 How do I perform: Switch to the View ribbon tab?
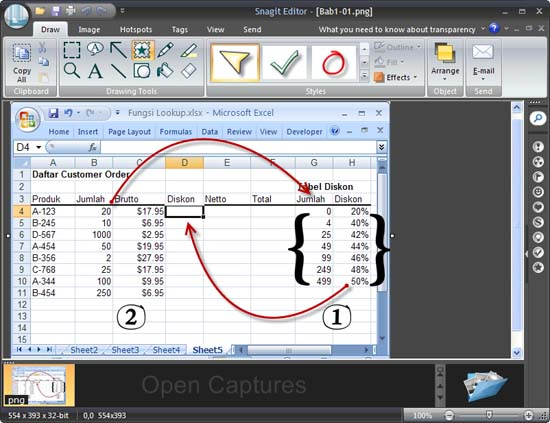pos(215,29)
